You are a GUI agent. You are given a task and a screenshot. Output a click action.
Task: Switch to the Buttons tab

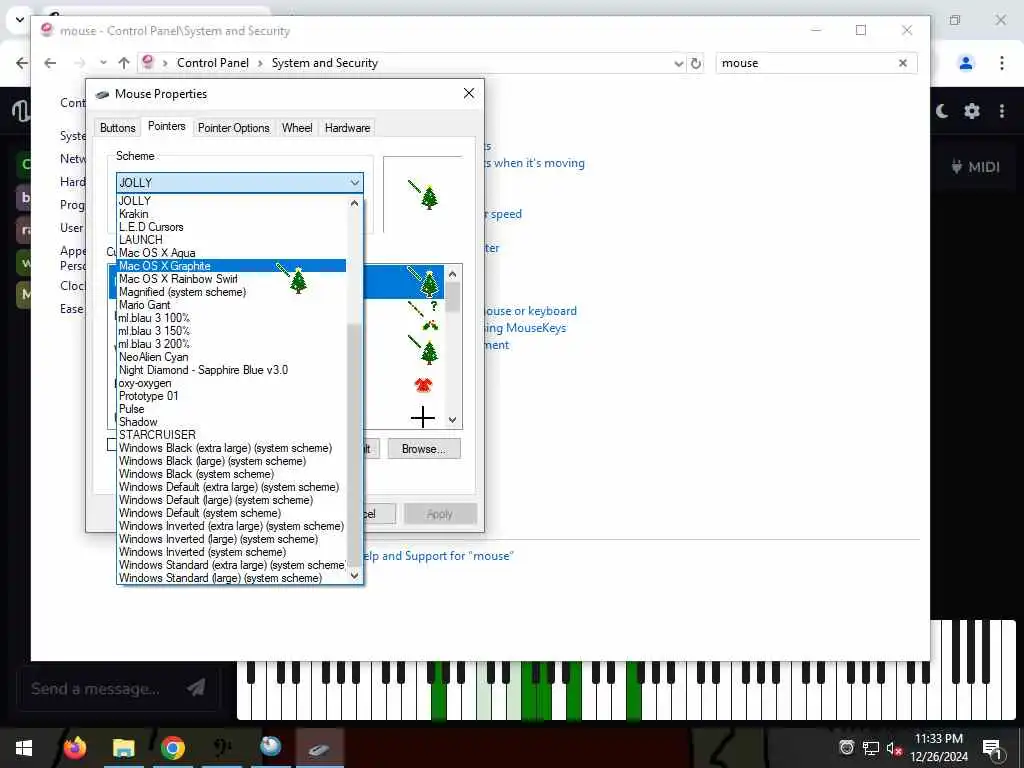pyautogui.click(x=118, y=128)
